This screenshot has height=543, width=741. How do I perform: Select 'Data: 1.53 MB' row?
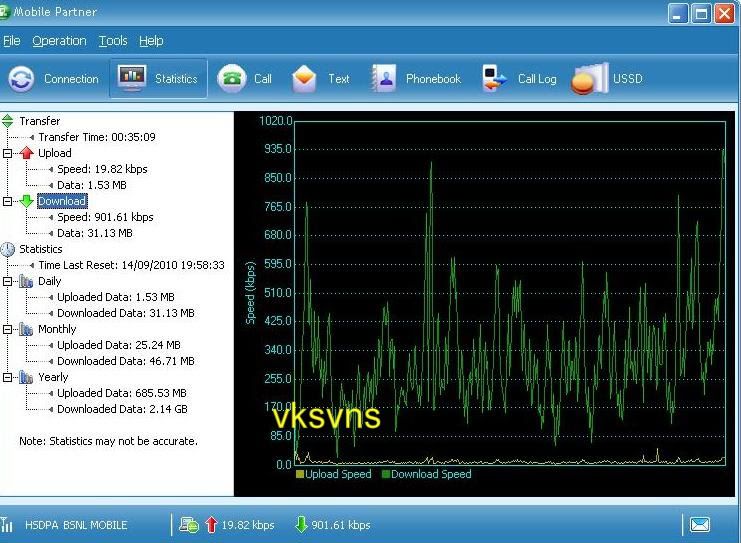pos(92,185)
